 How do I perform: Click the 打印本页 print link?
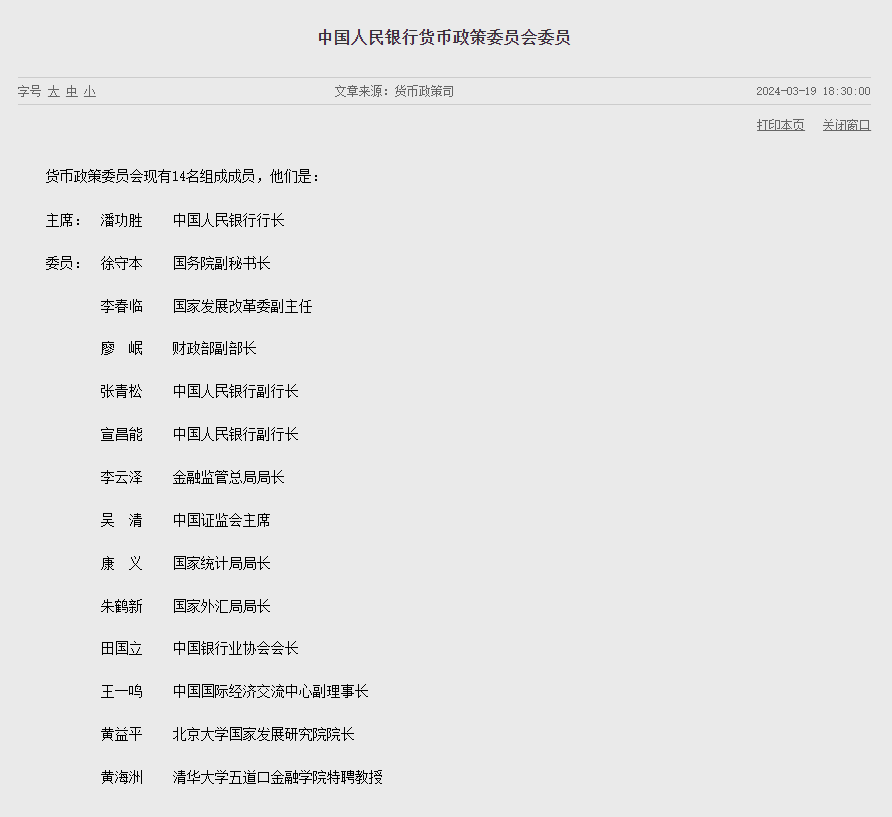780,125
